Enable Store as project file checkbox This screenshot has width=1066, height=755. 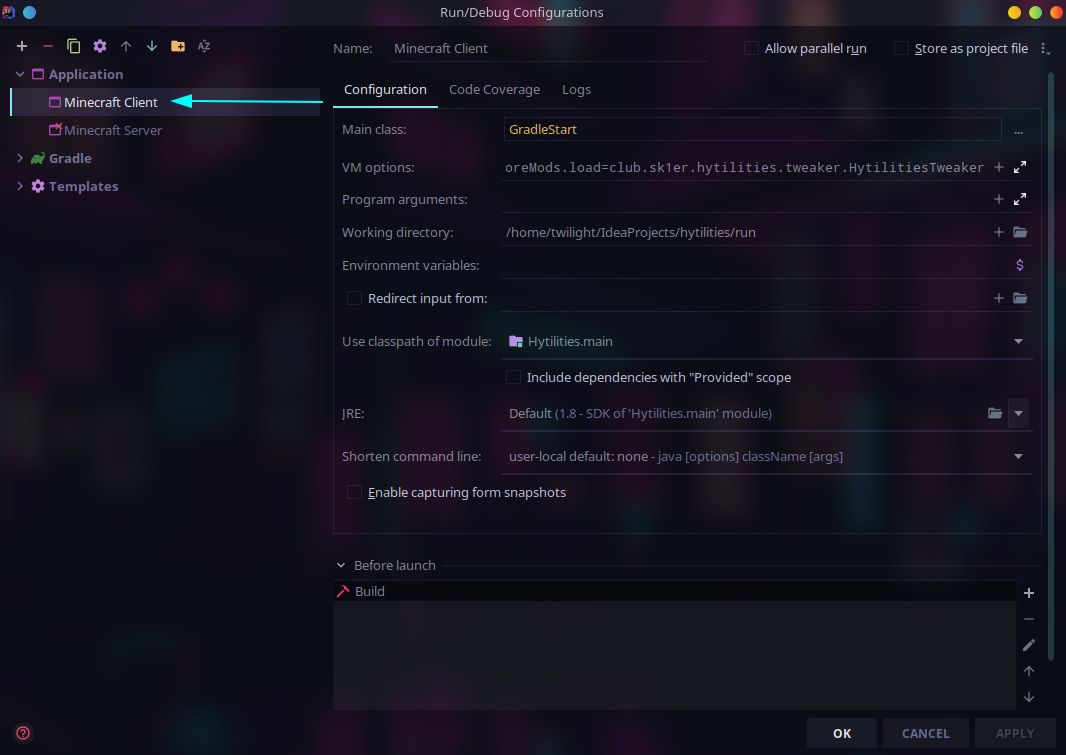coord(901,48)
